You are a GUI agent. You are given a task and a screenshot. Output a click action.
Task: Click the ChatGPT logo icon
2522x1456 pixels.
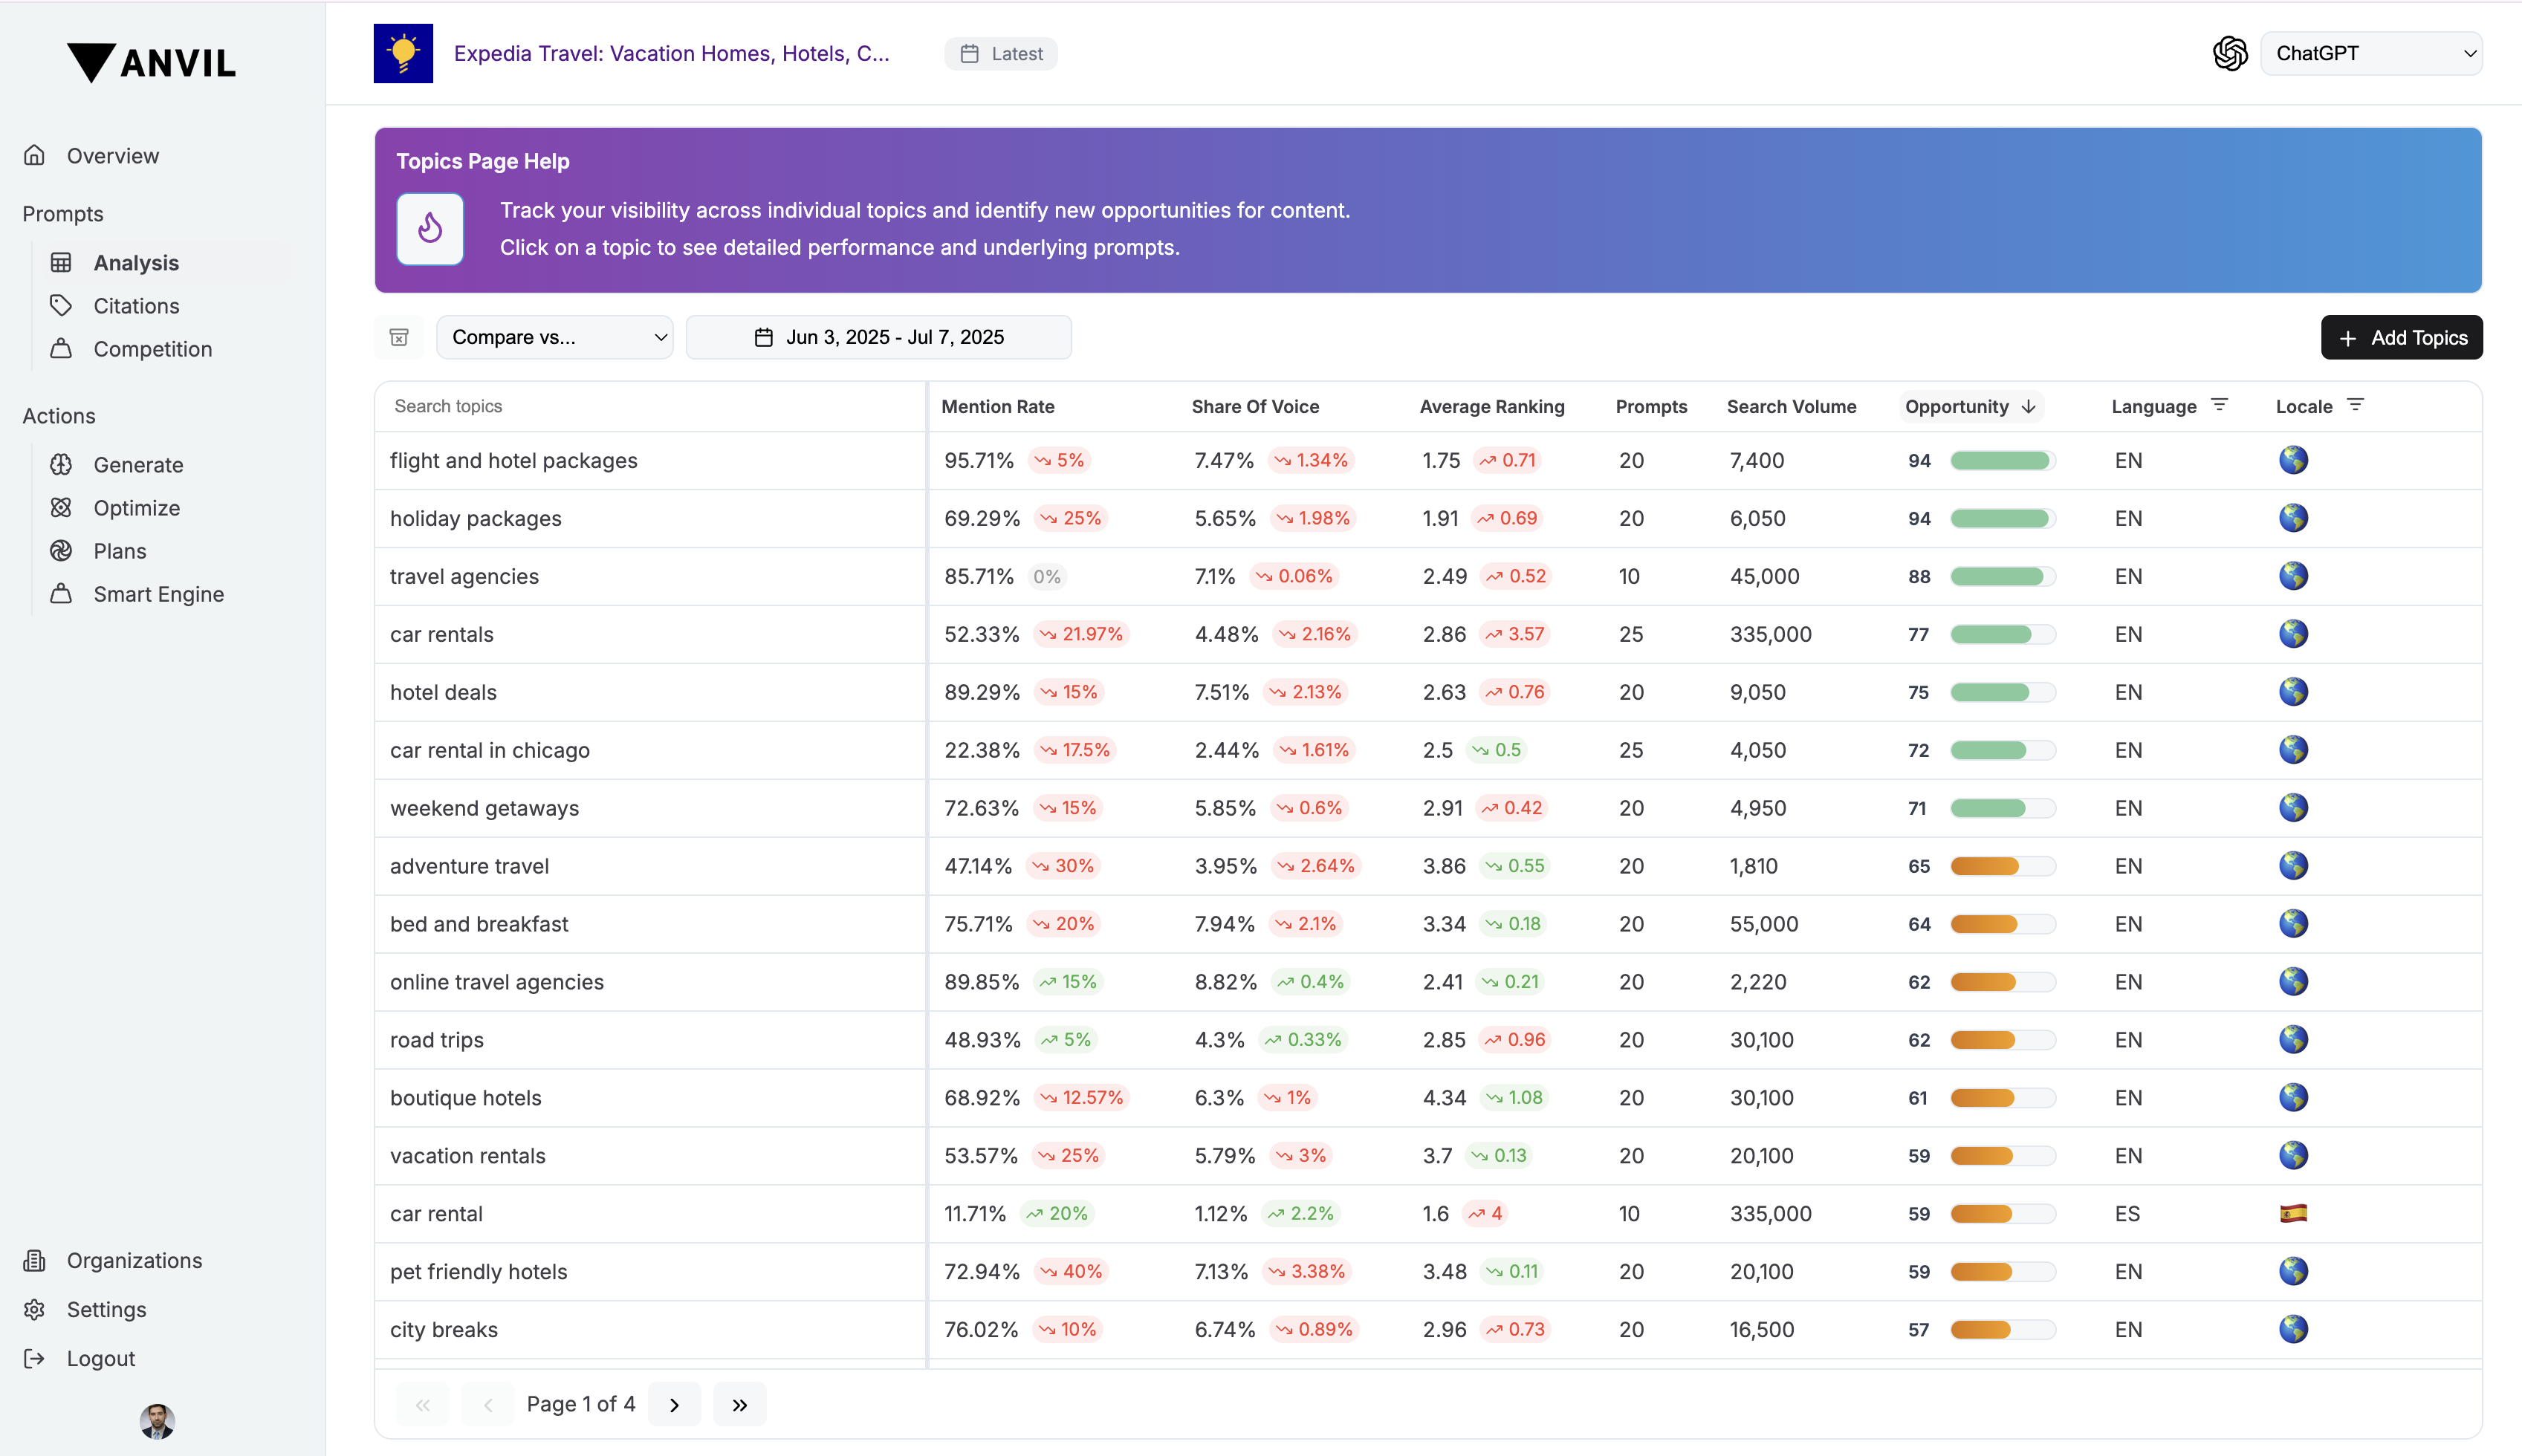(x=2230, y=53)
